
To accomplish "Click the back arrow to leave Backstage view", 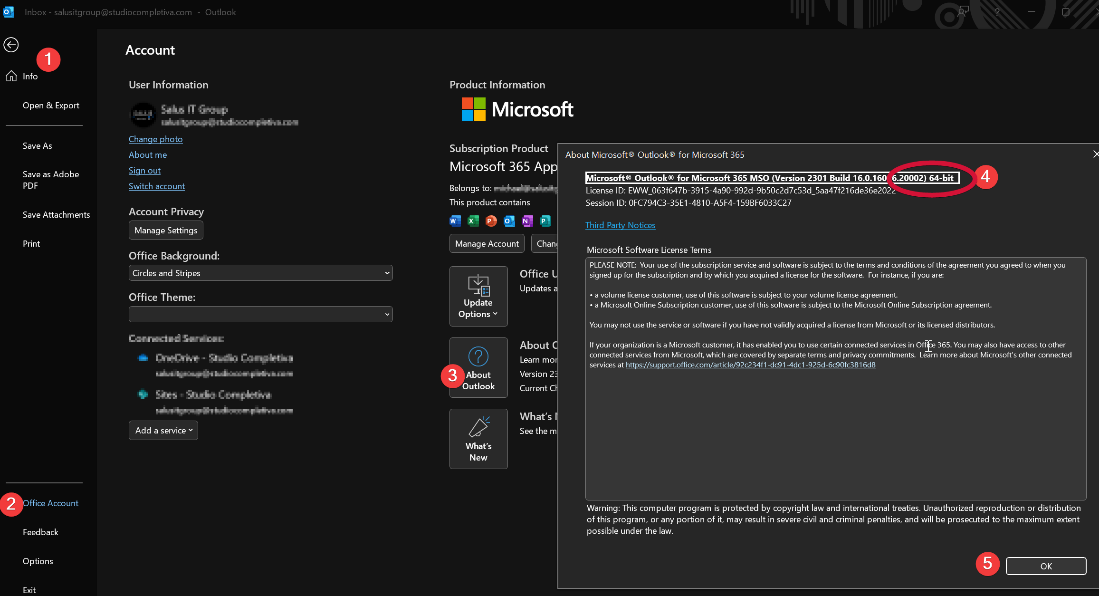I will point(10,44).
